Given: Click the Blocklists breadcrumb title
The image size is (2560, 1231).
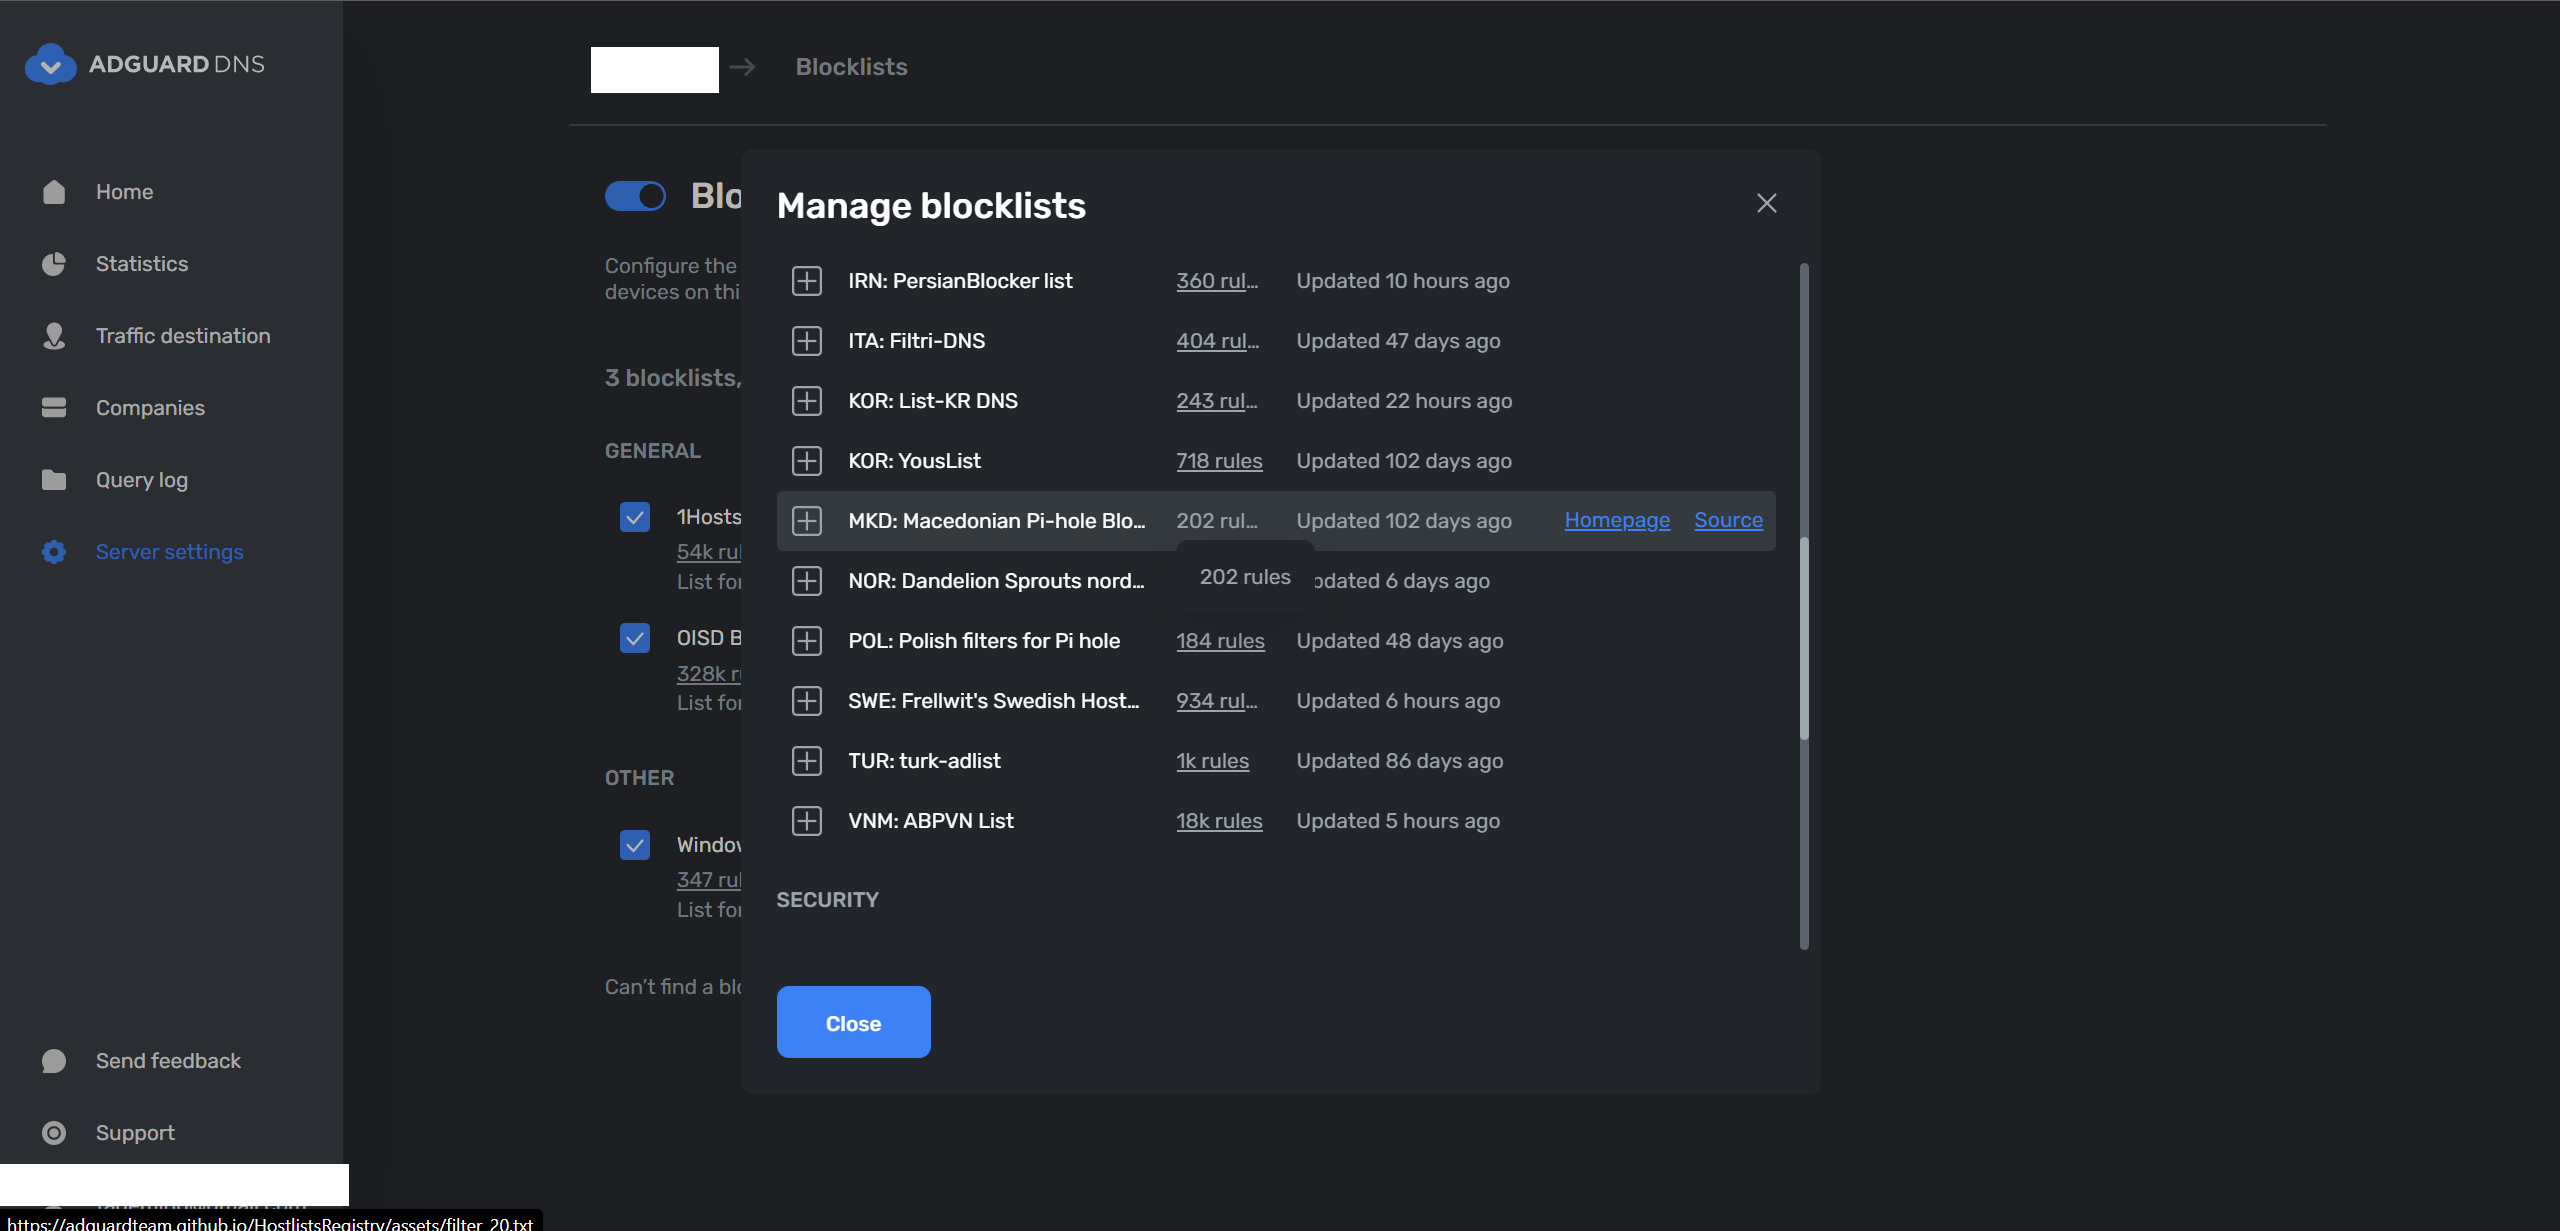Looking at the screenshot, I should click(x=851, y=66).
